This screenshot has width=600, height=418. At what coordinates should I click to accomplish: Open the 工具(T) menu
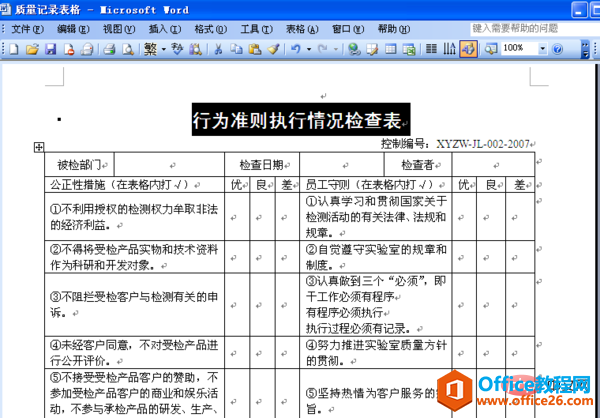[256, 29]
